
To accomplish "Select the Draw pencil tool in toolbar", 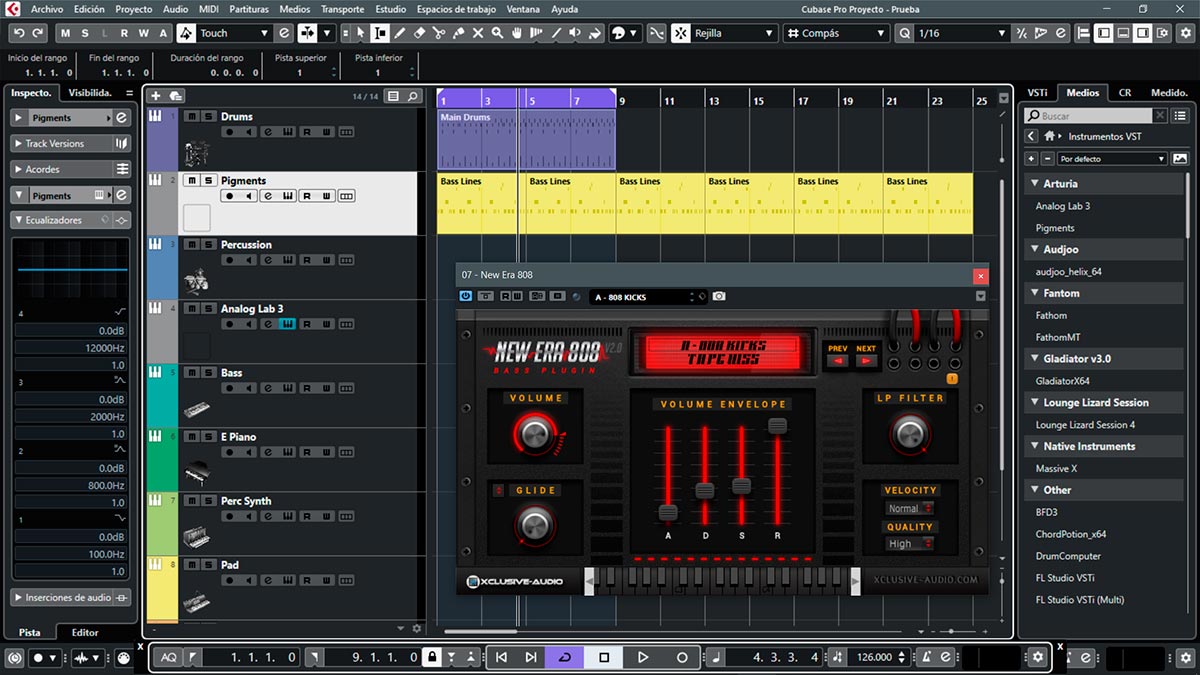I will pos(400,33).
